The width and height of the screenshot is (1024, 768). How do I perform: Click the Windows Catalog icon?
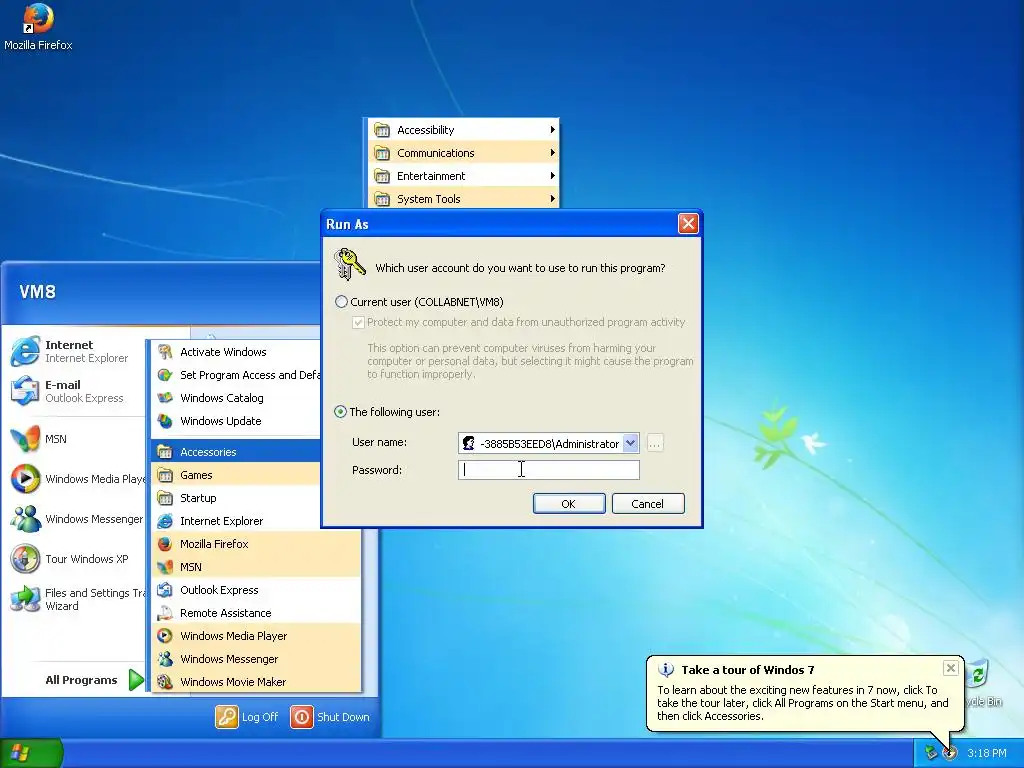tap(165, 398)
